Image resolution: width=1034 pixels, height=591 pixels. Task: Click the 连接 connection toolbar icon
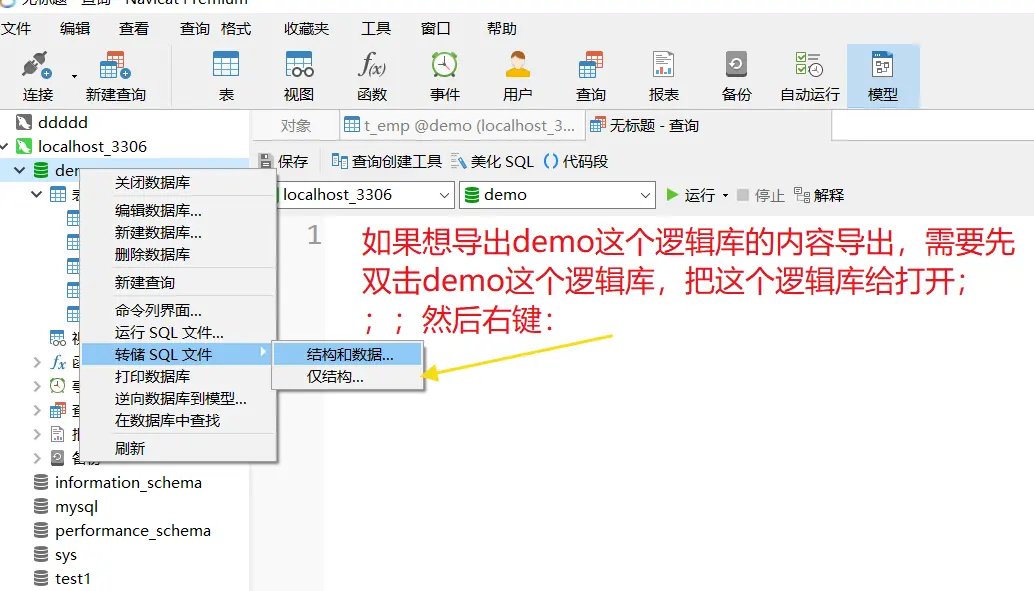point(37,76)
